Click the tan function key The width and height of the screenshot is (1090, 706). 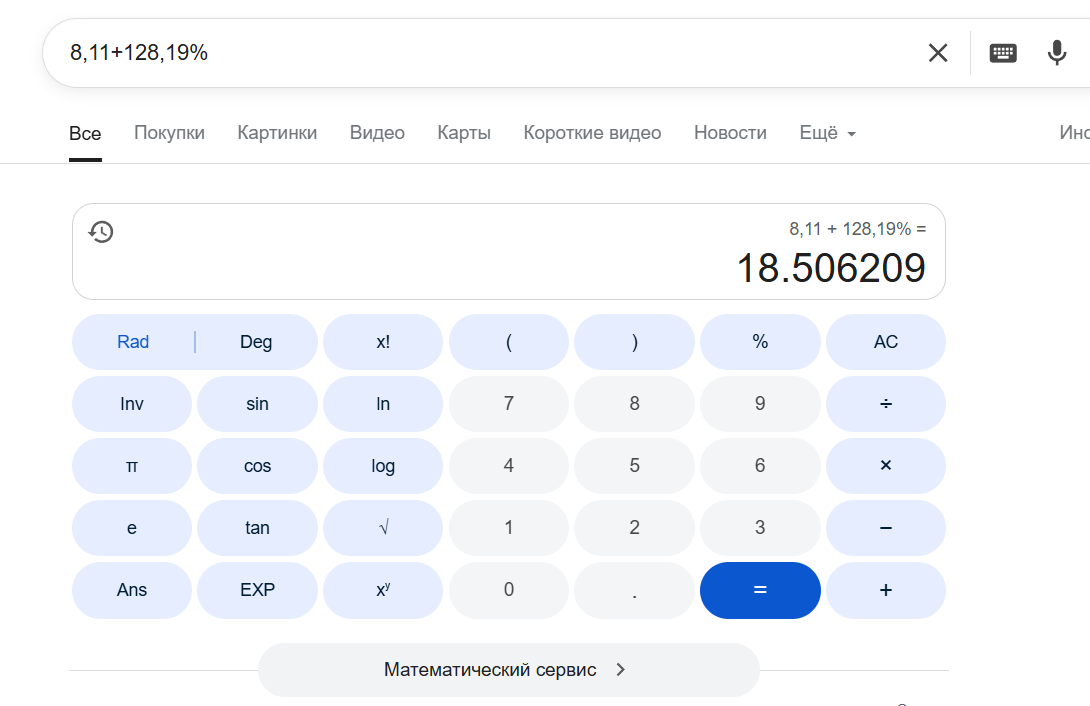pyautogui.click(x=257, y=528)
